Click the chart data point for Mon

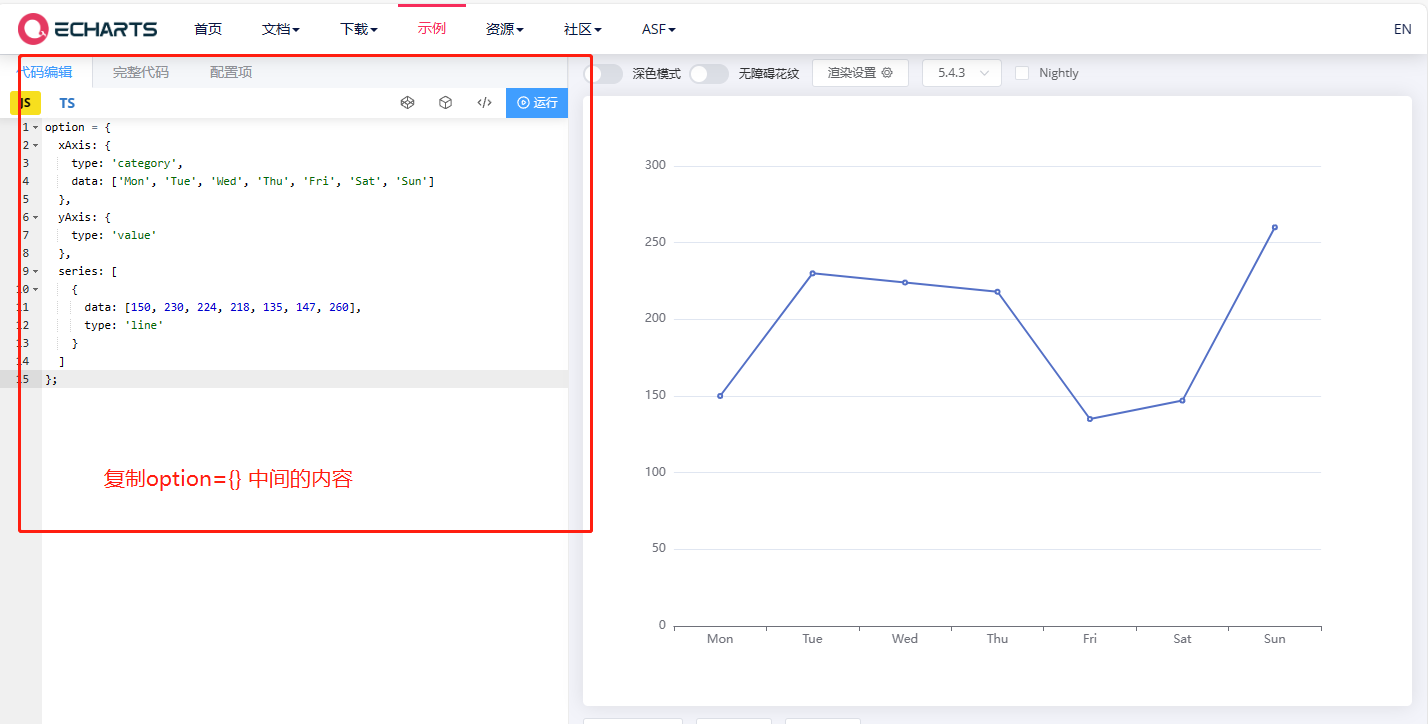pyautogui.click(x=720, y=396)
